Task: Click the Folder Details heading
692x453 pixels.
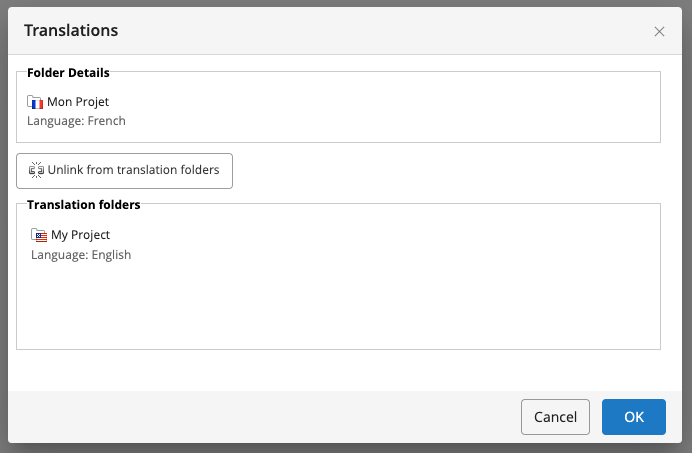Action: (68, 73)
